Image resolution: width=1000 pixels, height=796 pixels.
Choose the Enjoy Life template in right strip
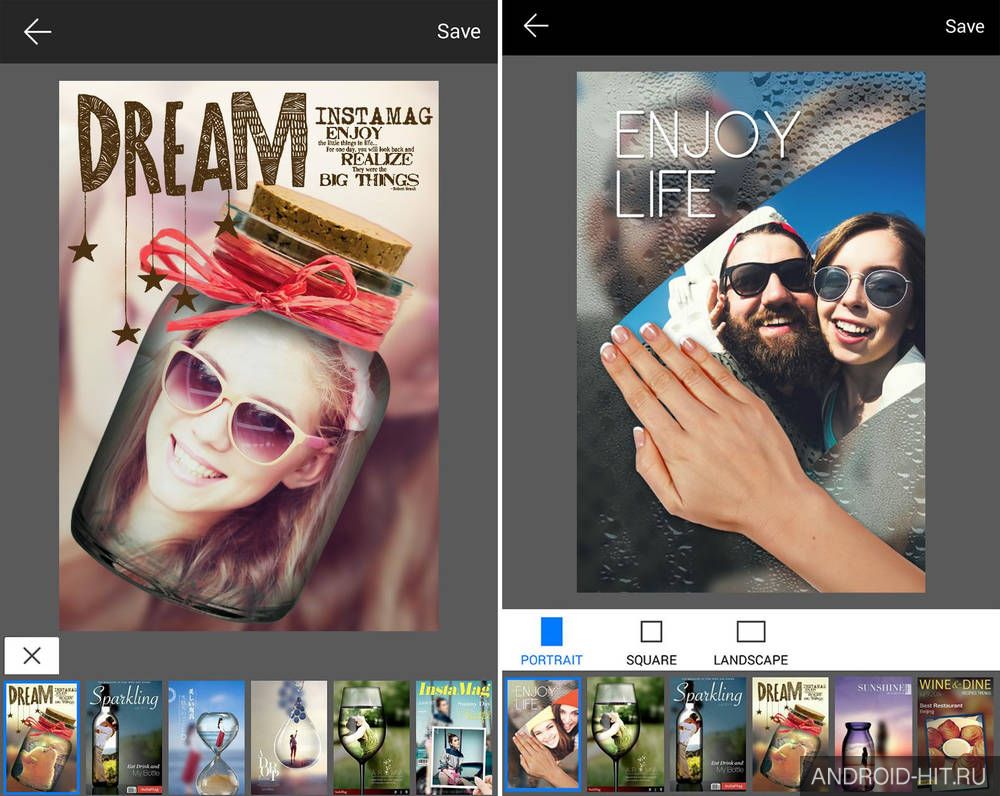(x=543, y=734)
